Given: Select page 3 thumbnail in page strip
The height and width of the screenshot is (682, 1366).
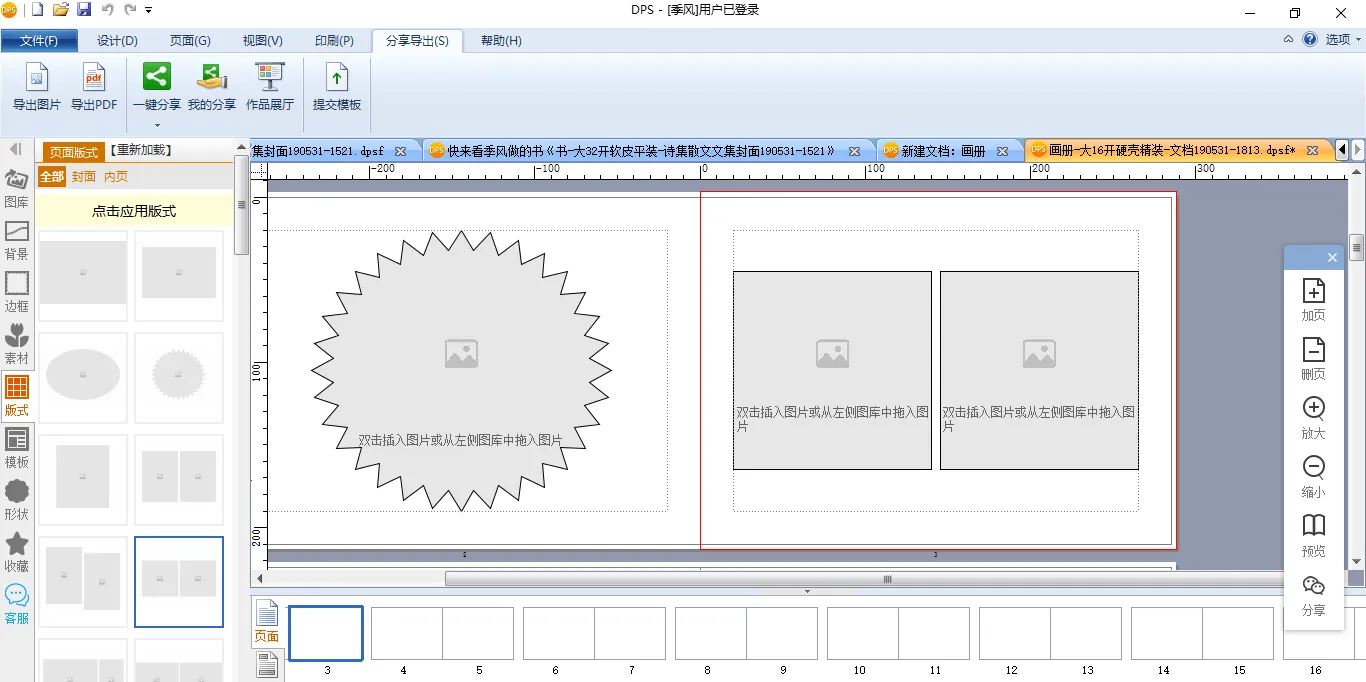Looking at the screenshot, I should 326,633.
